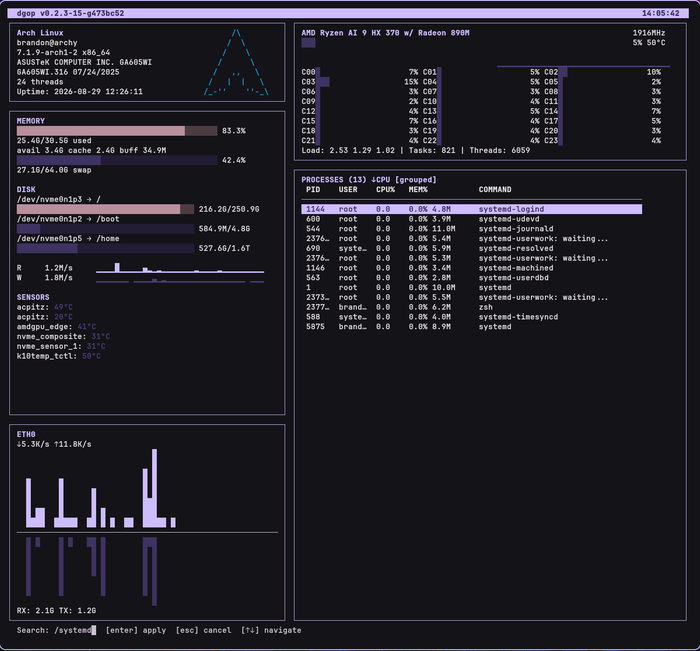Sort processes by PID column header
The image size is (700, 651).
coord(313,189)
